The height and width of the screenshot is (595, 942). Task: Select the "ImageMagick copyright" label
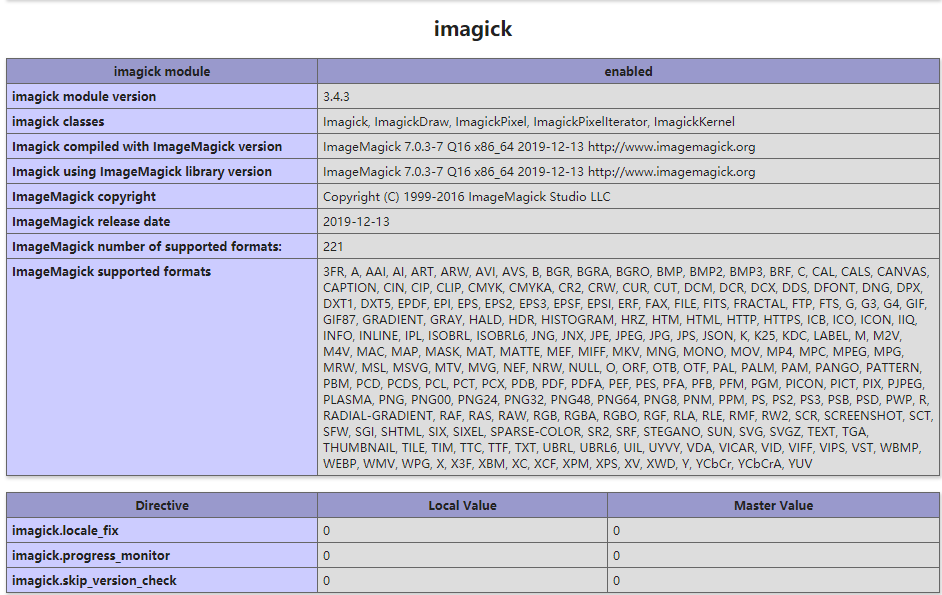[x=84, y=197]
